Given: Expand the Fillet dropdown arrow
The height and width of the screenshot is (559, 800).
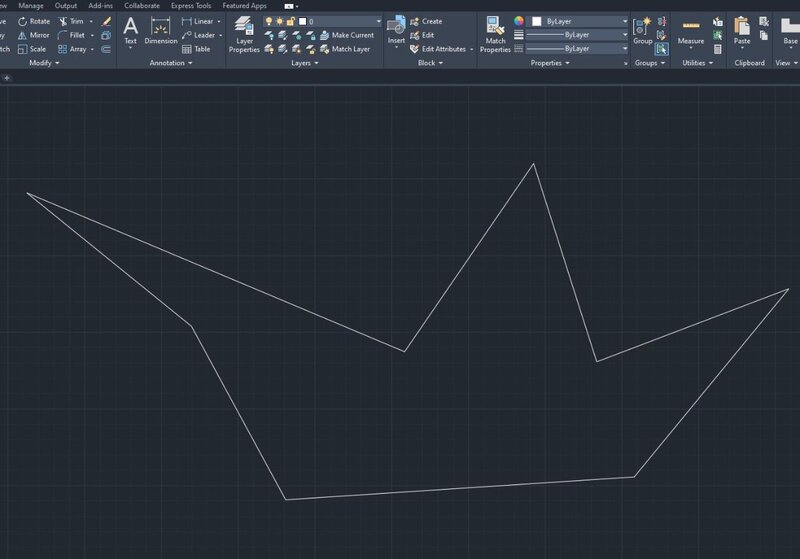Looking at the screenshot, I should pos(92,35).
